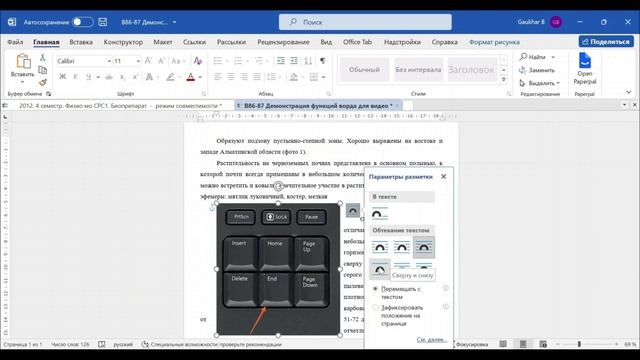Toggle the Автосохранение switch
The height and width of the screenshot is (360, 640).
83,22
